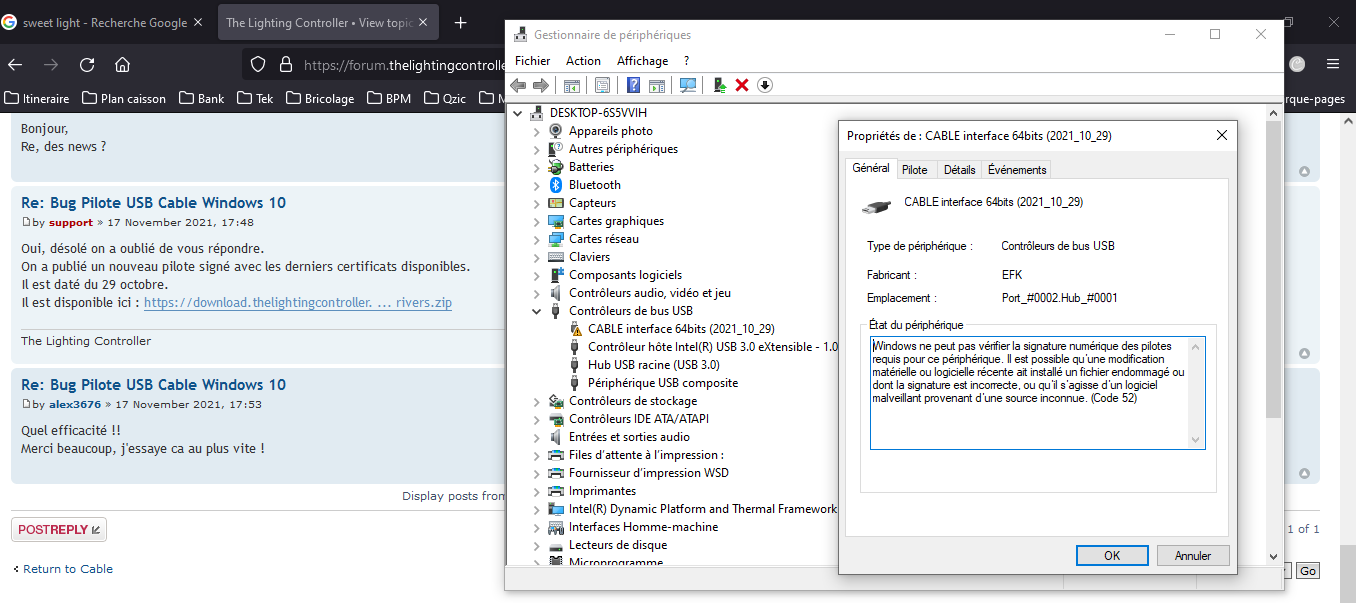Expand the Bluetooth device category
This screenshot has height=603, width=1356.
click(536, 185)
